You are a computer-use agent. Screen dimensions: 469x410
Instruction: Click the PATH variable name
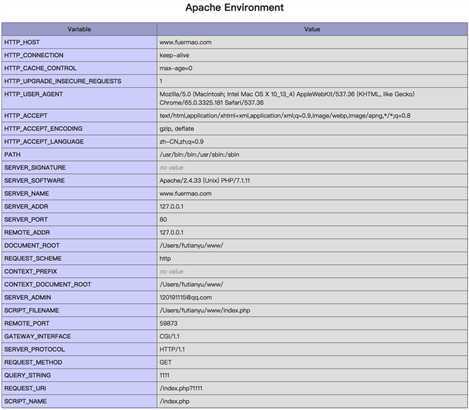pyautogui.click(x=12, y=155)
